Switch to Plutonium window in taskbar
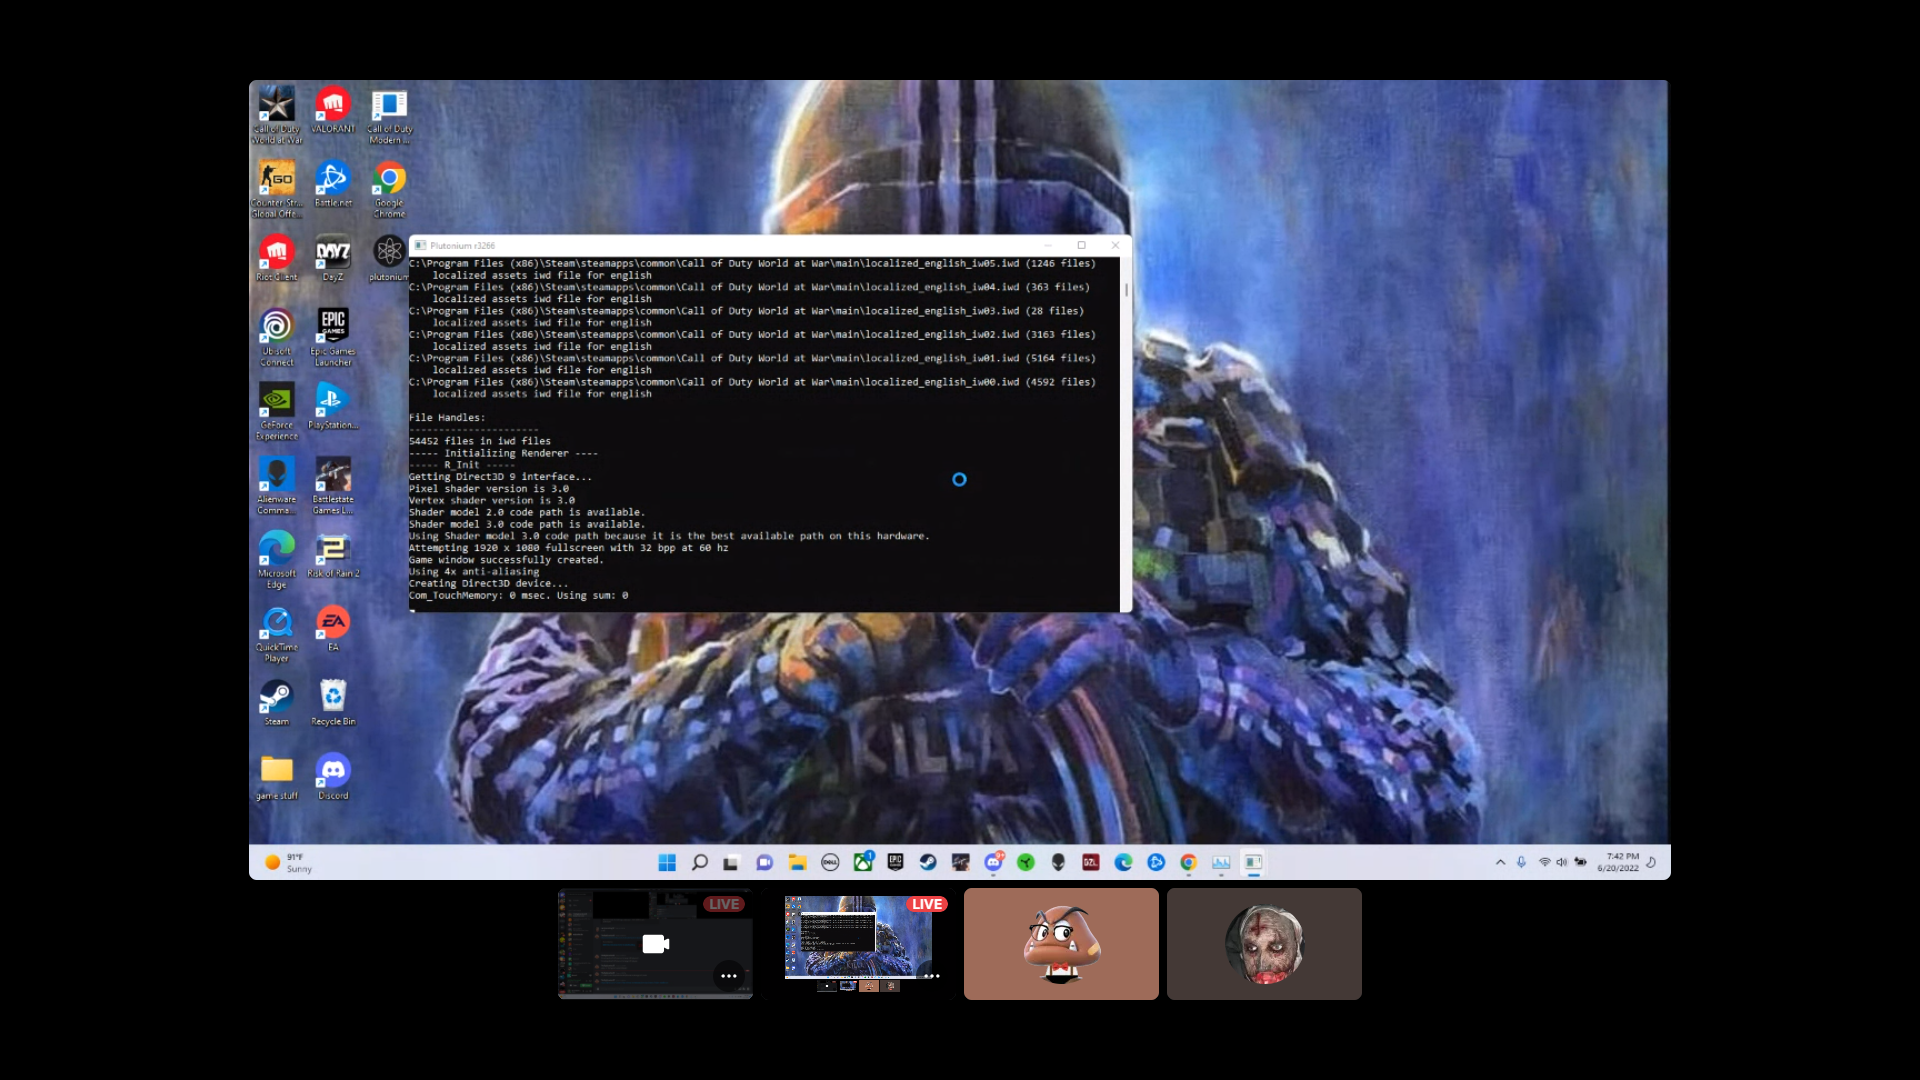This screenshot has width=1920, height=1080. tap(1253, 862)
